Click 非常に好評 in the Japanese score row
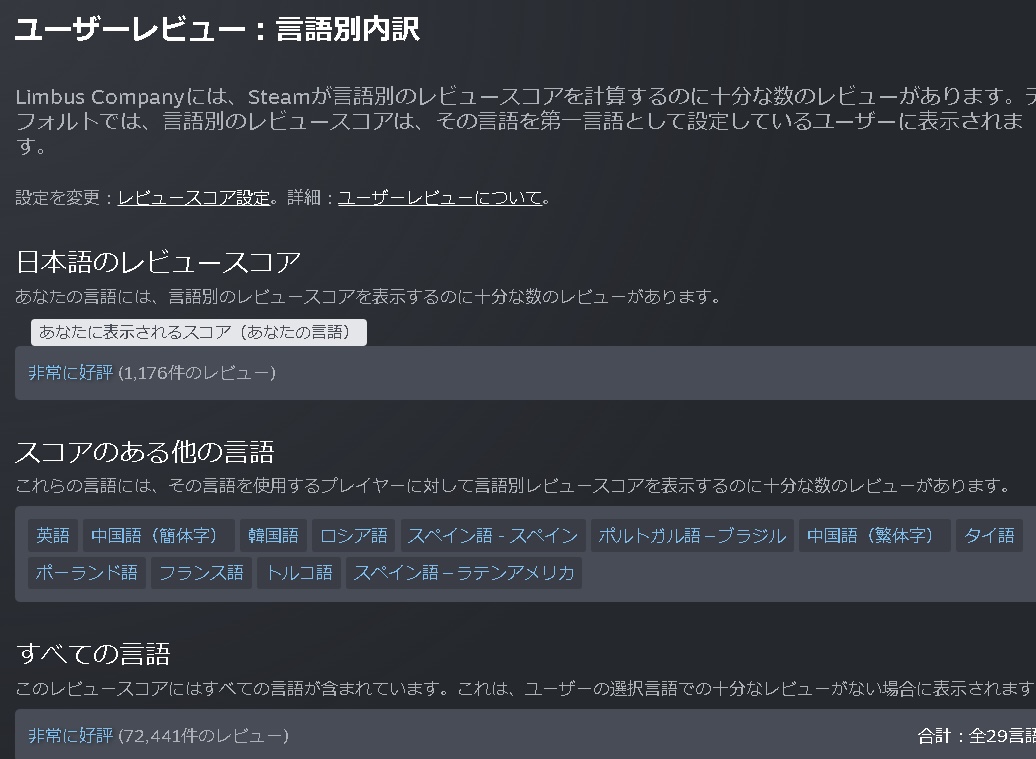This screenshot has height=759, width=1036. (70, 373)
